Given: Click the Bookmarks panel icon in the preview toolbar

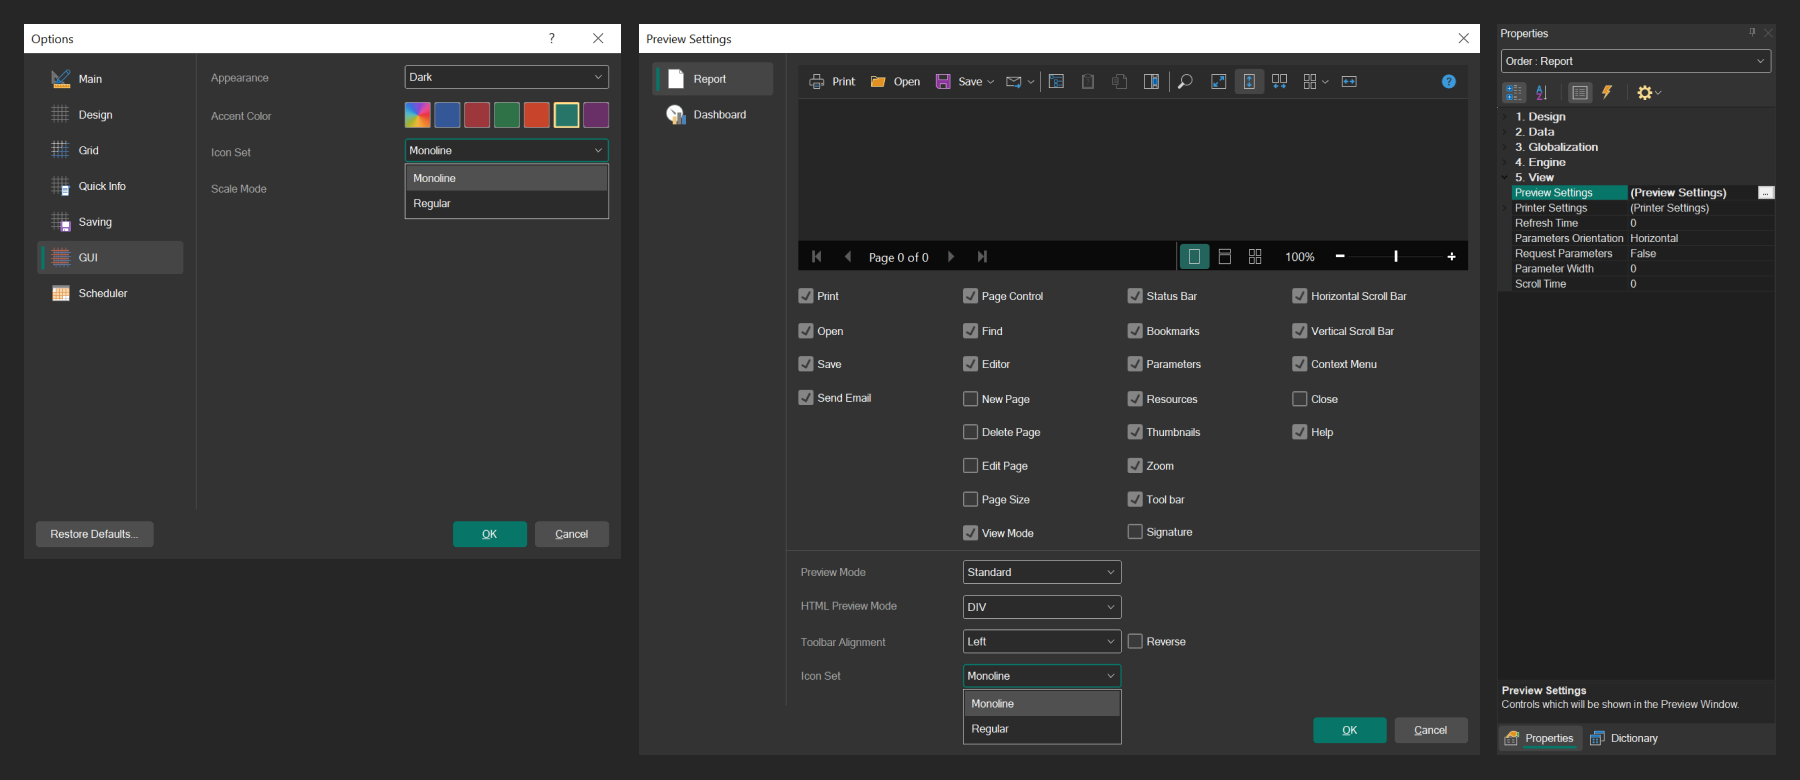Looking at the screenshot, I should coord(1056,82).
